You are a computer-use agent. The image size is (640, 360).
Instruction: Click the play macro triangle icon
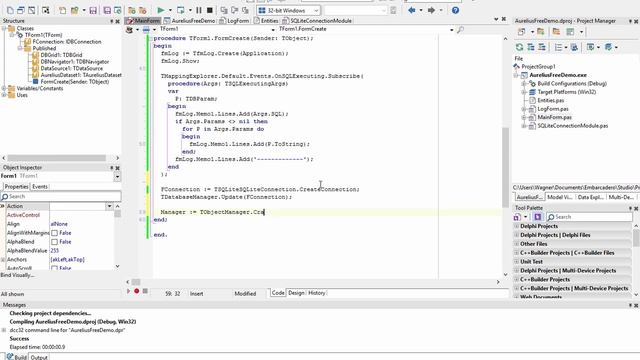(128, 291)
